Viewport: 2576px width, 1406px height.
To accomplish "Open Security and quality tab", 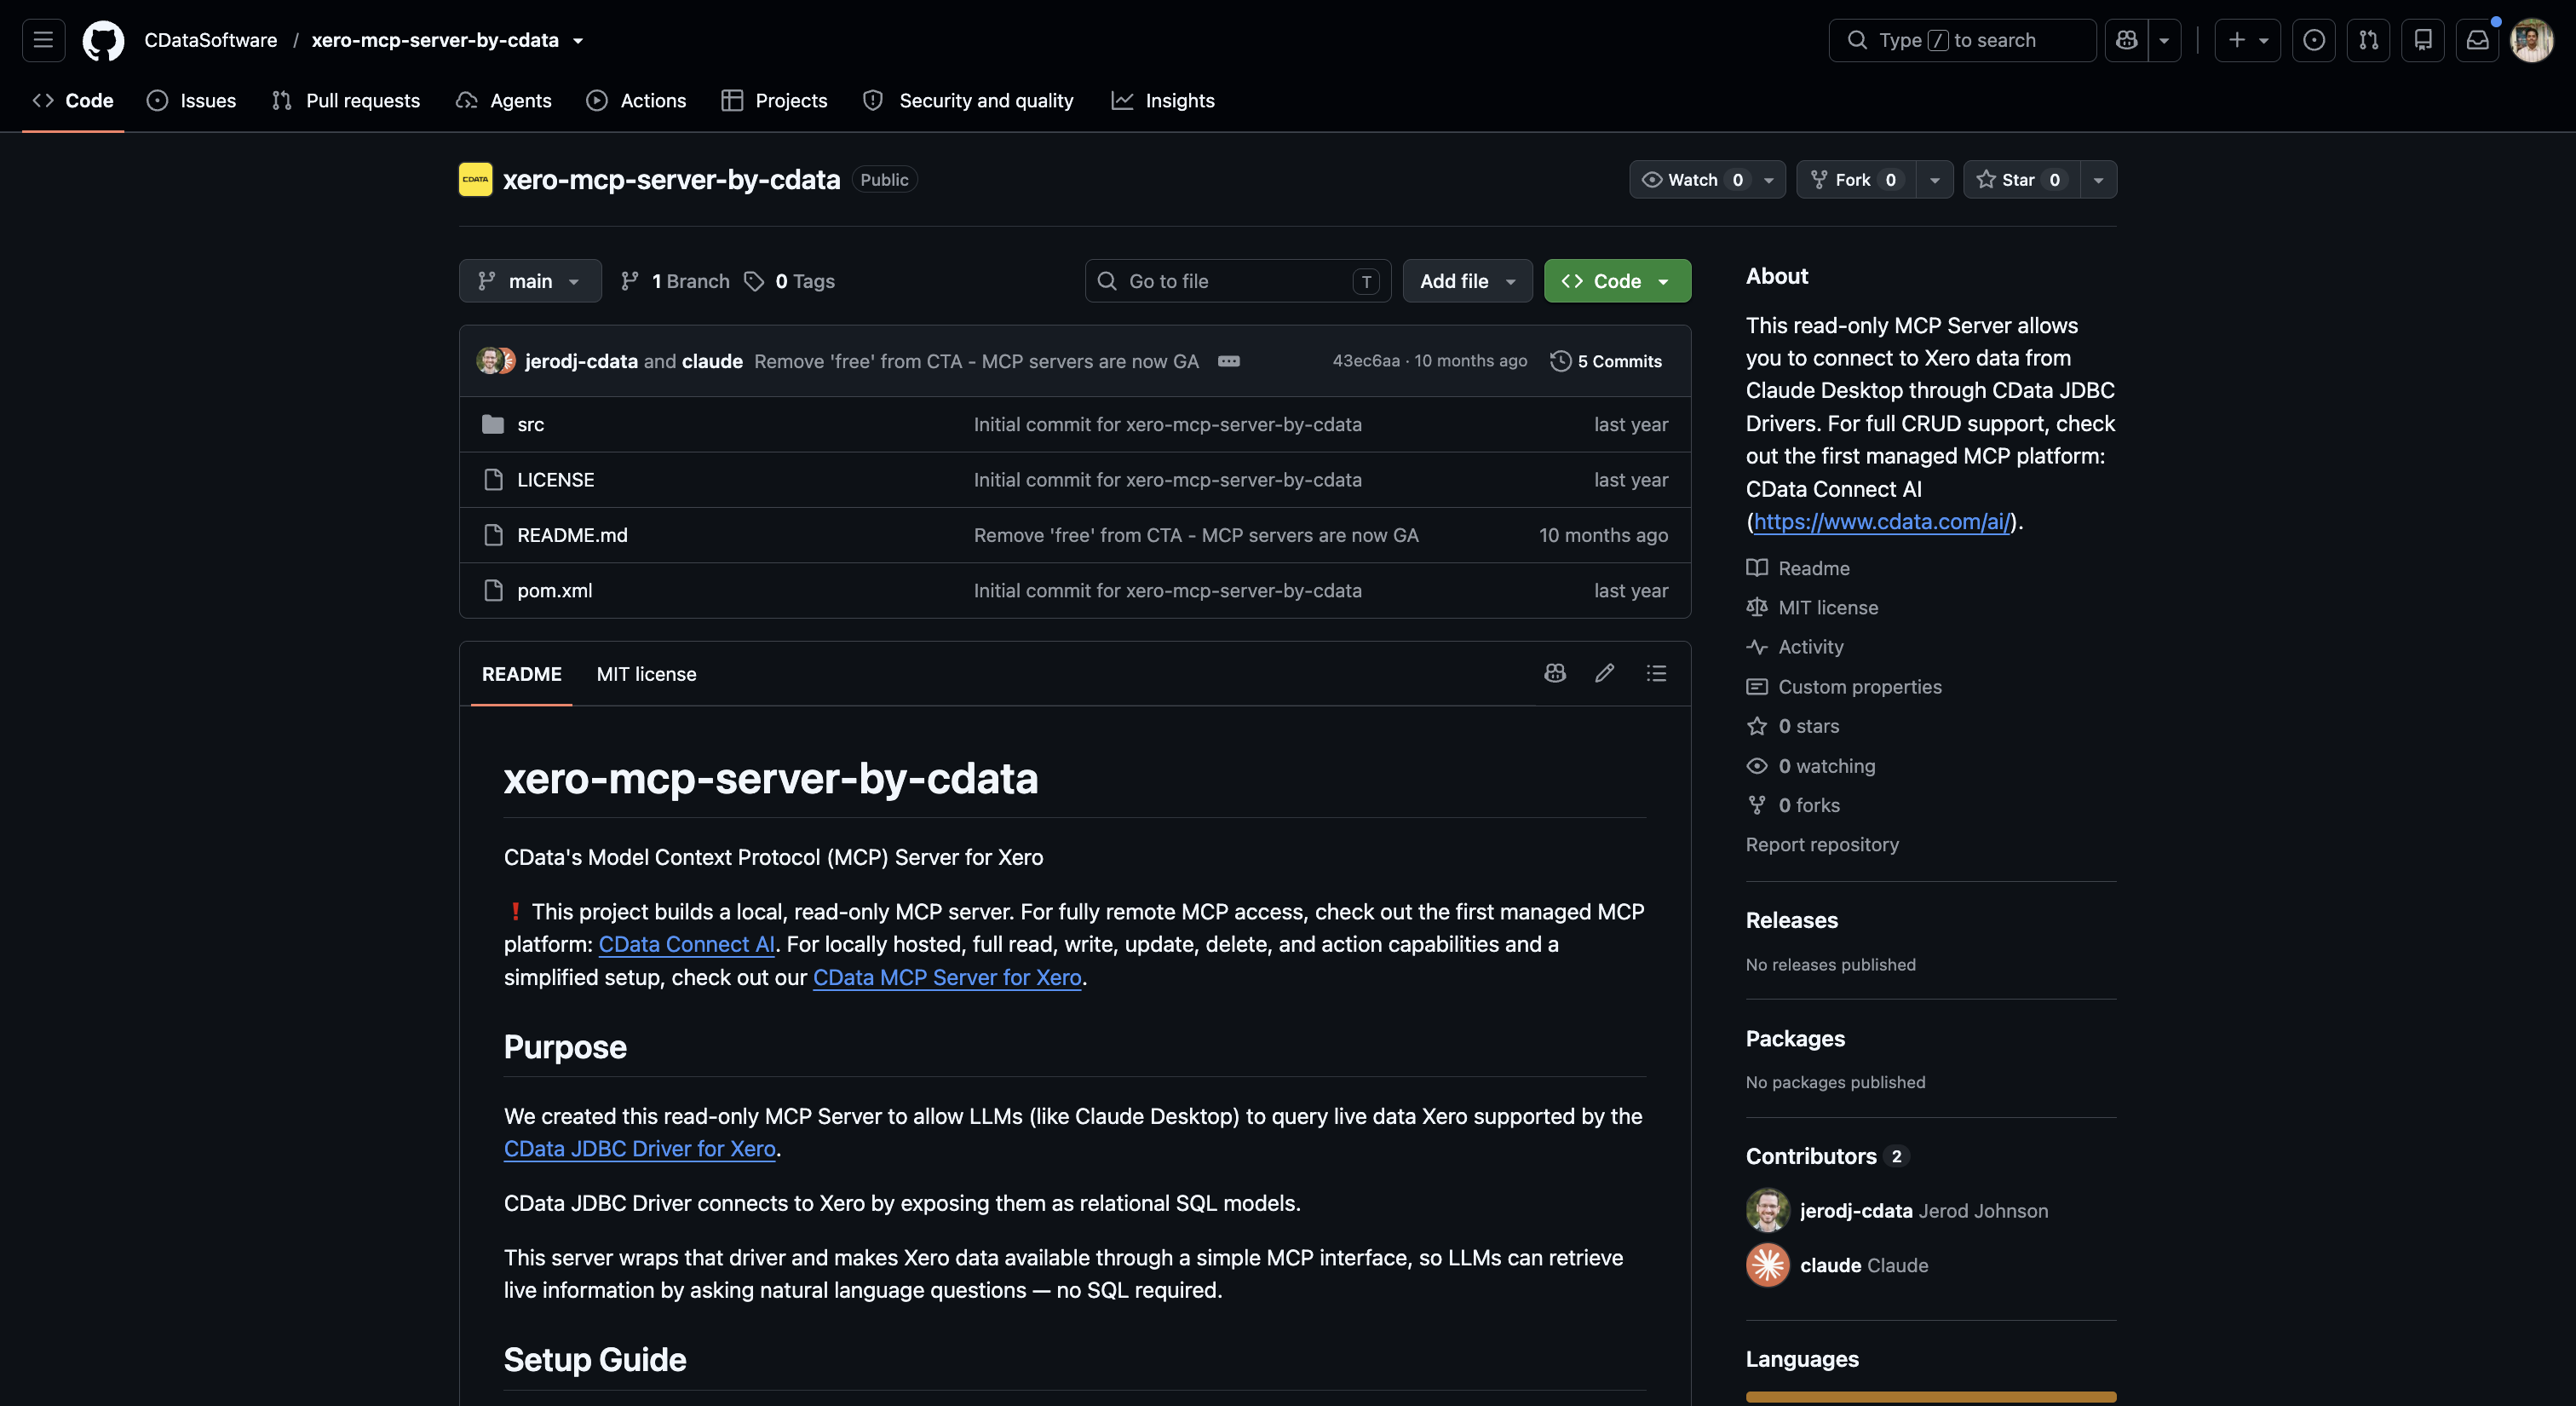I will 968,100.
